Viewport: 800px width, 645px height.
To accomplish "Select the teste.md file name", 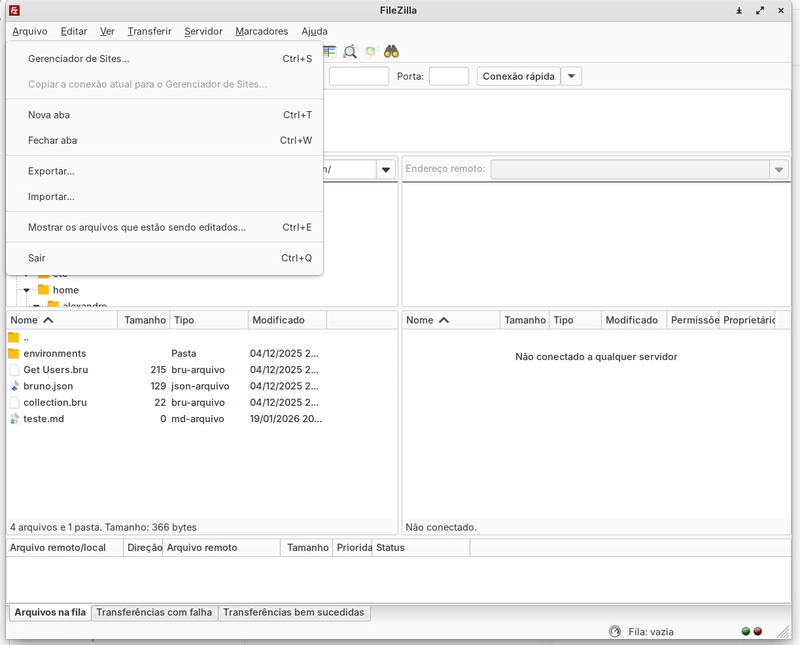I will tap(44, 418).
